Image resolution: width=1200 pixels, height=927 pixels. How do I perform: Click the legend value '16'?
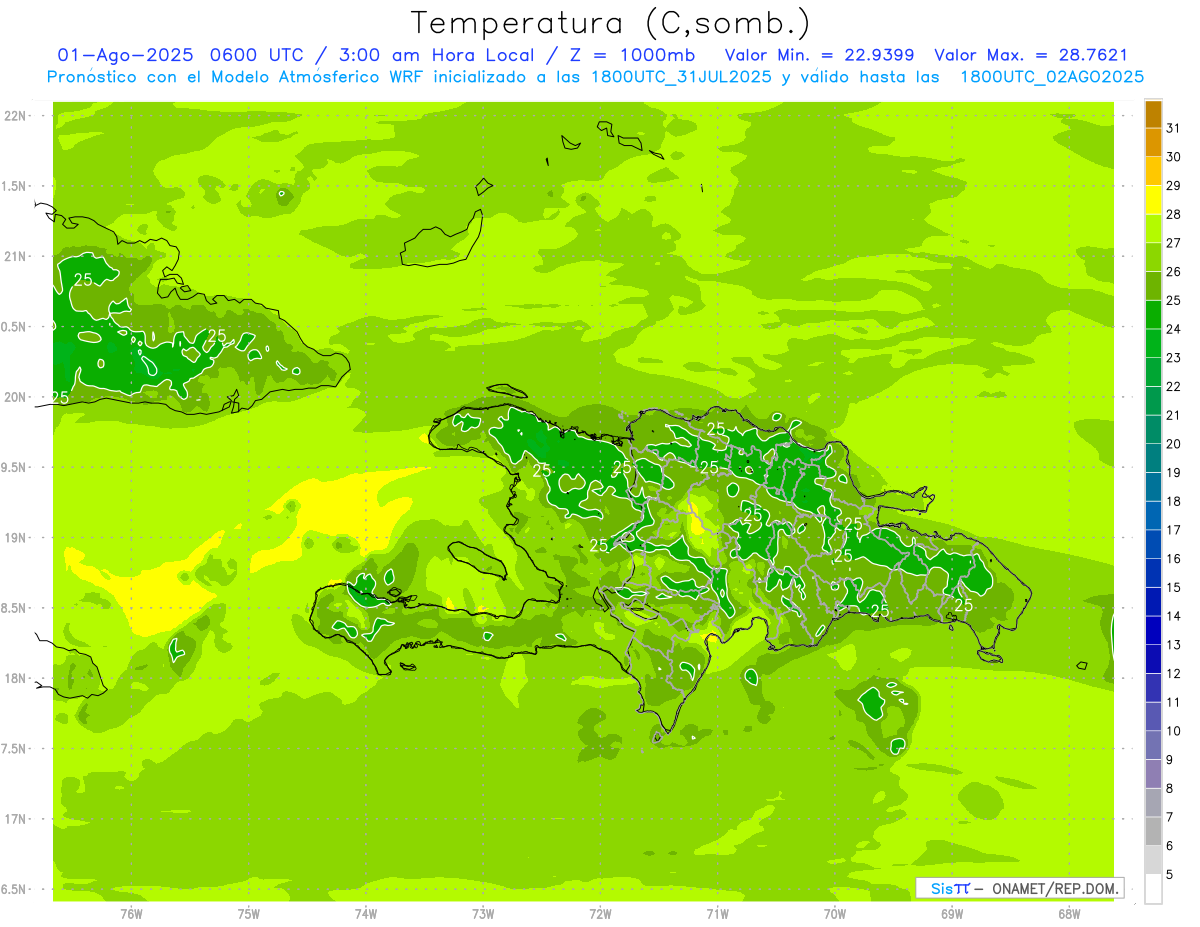click(1174, 559)
